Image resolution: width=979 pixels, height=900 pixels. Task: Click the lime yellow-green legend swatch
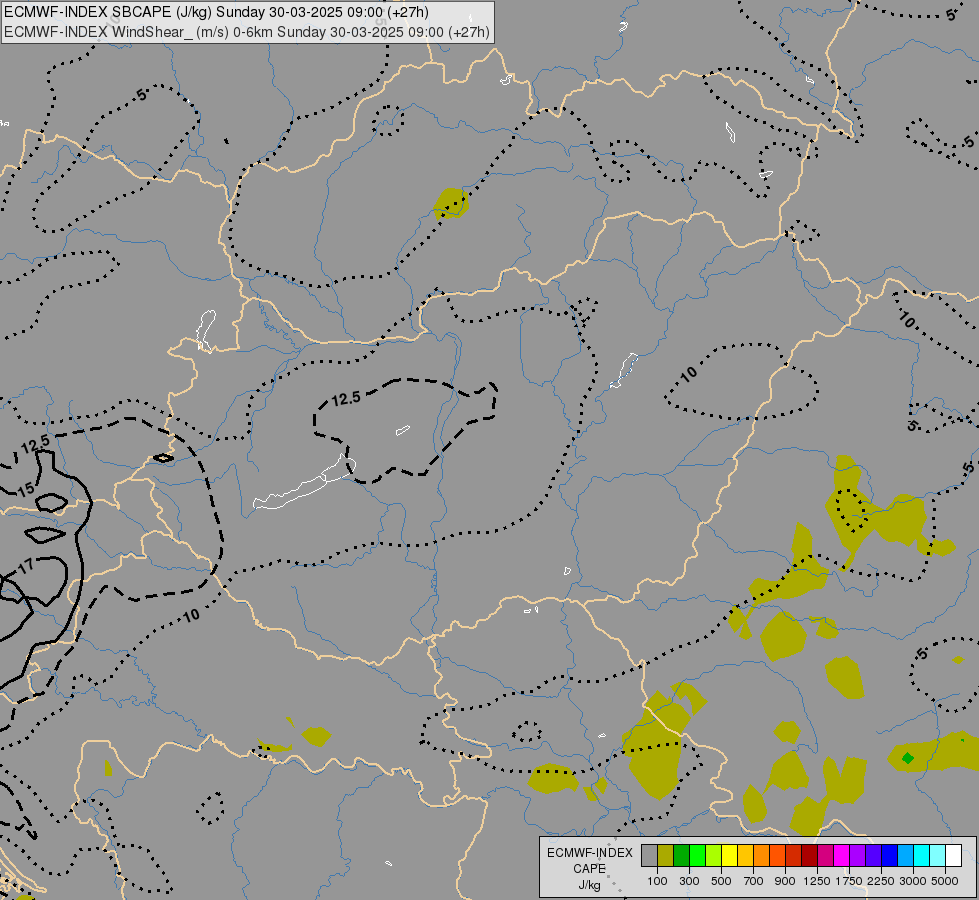click(x=713, y=855)
